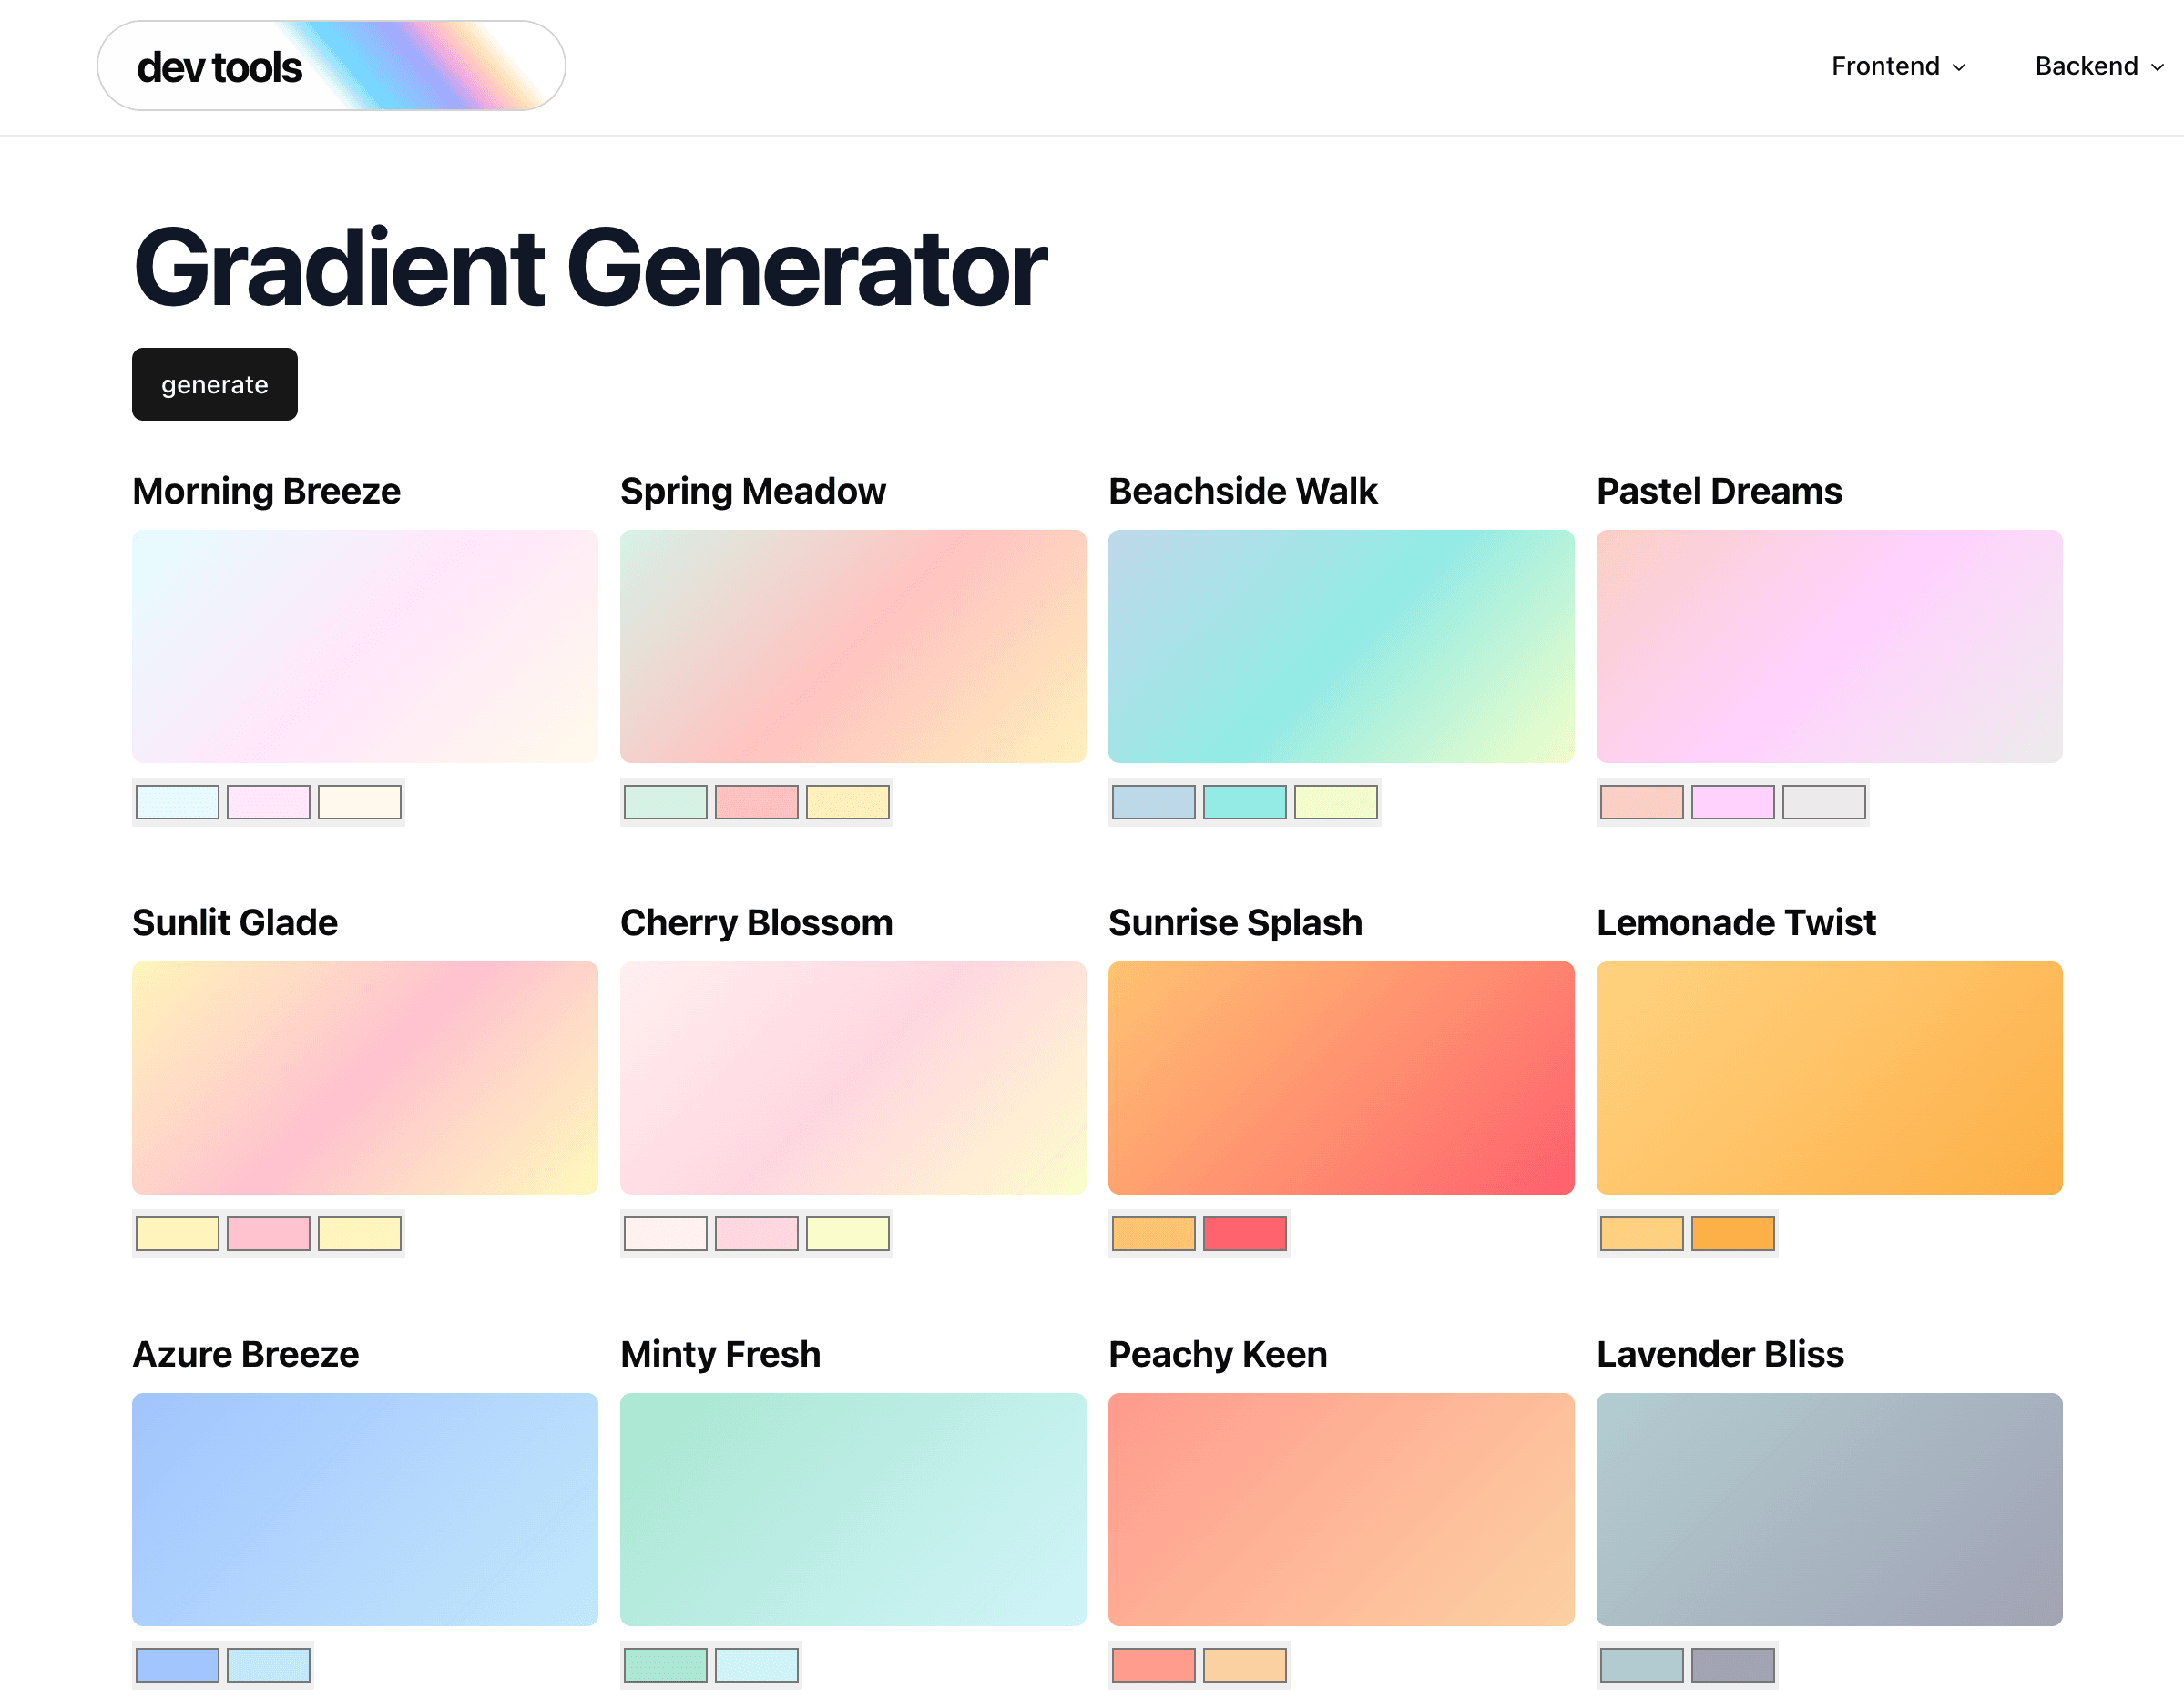The image size is (2184, 1699).
Task: Expand the Frontend dropdown menu
Action: [1897, 66]
